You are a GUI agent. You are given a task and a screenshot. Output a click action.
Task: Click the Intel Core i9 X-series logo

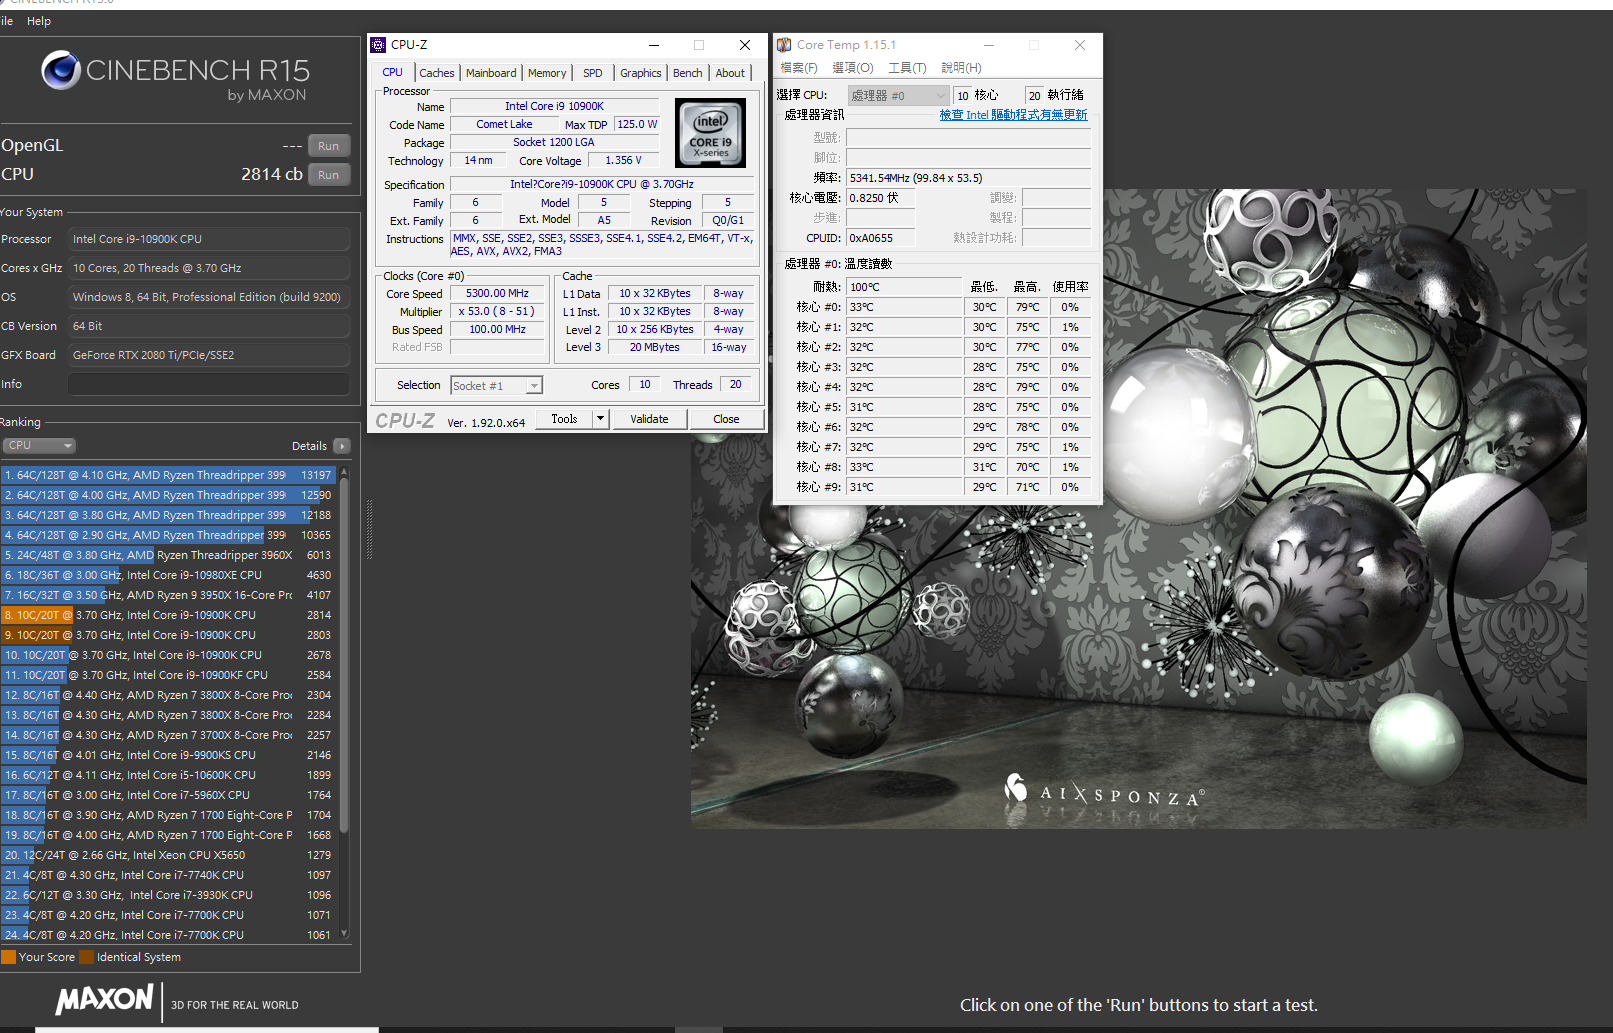click(x=710, y=133)
